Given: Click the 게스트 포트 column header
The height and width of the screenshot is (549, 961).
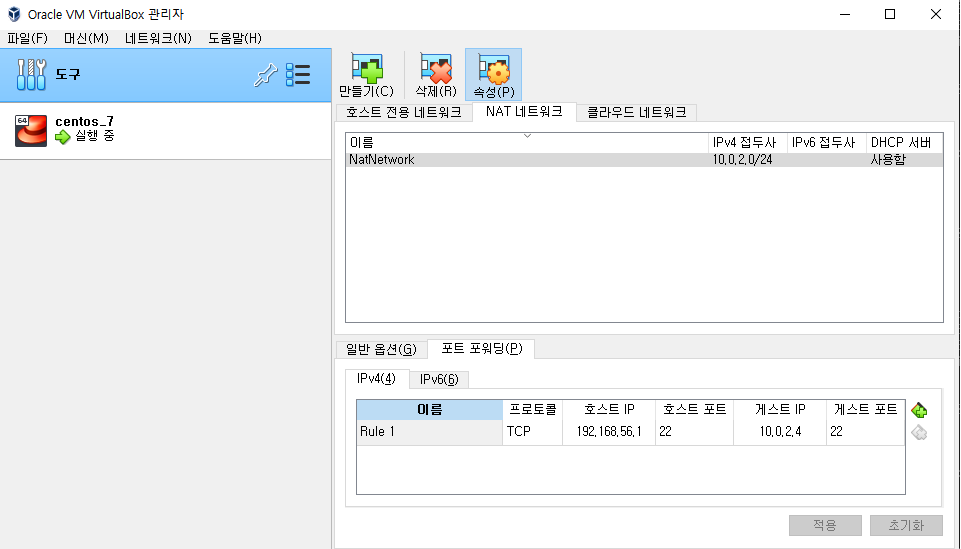Looking at the screenshot, I should [865, 410].
